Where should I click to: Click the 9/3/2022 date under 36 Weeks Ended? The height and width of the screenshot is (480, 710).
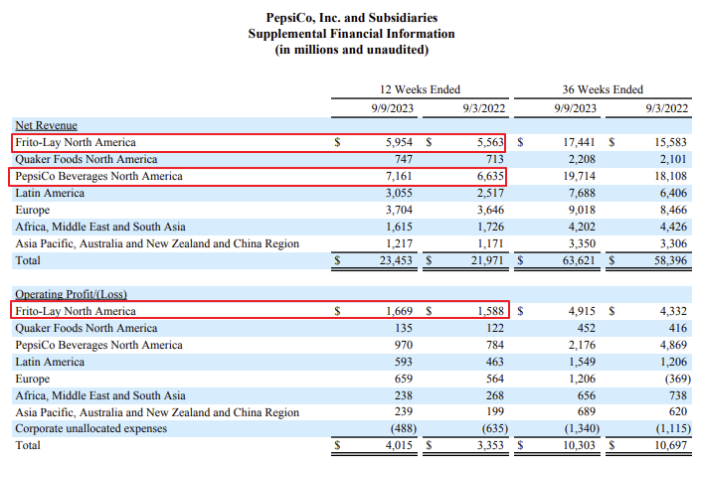(x=667, y=108)
